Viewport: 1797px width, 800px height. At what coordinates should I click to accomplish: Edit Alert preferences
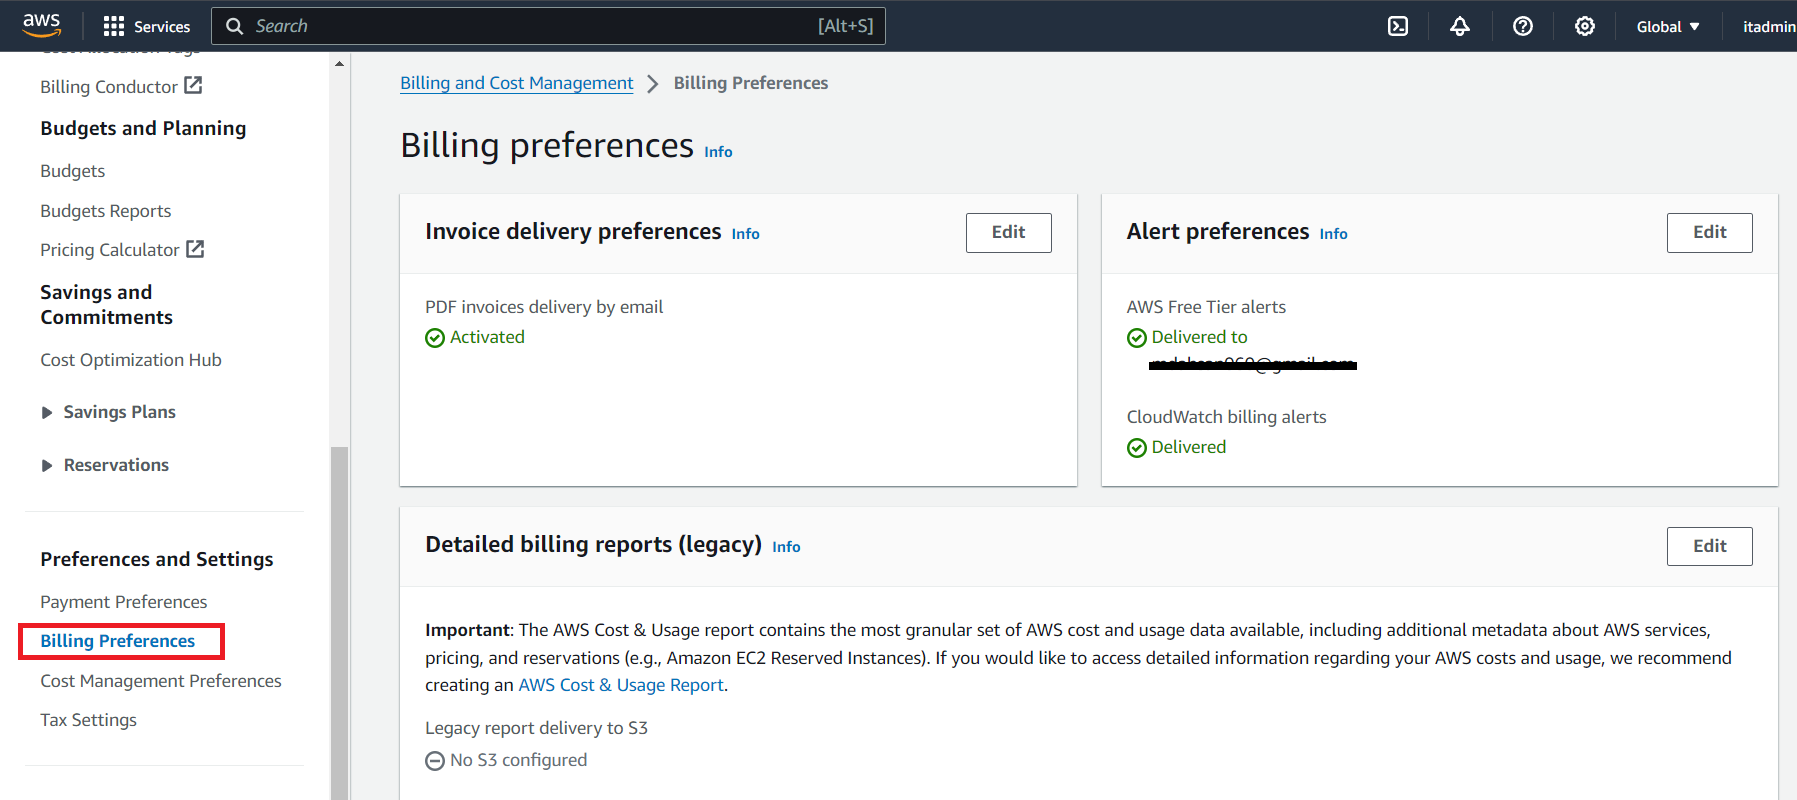[1709, 232]
